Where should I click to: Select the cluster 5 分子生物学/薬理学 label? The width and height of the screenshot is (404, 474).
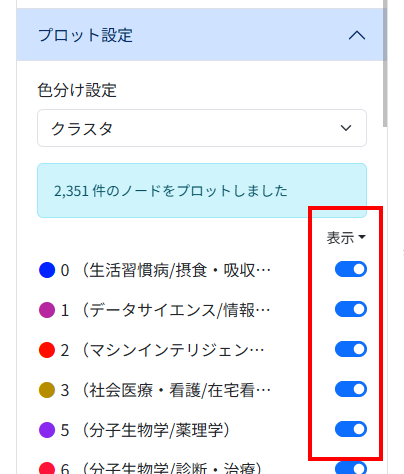click(x=145, y=430)
